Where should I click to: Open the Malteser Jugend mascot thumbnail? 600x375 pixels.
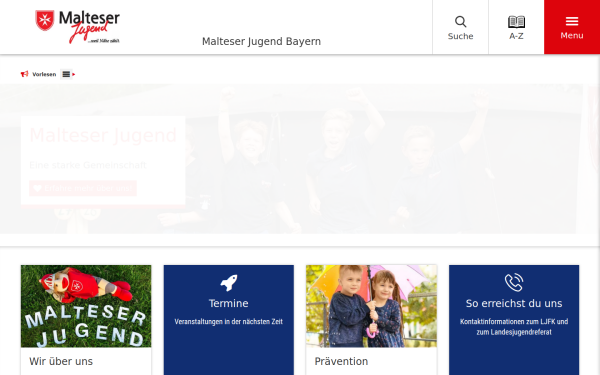[x=86, y=306]
